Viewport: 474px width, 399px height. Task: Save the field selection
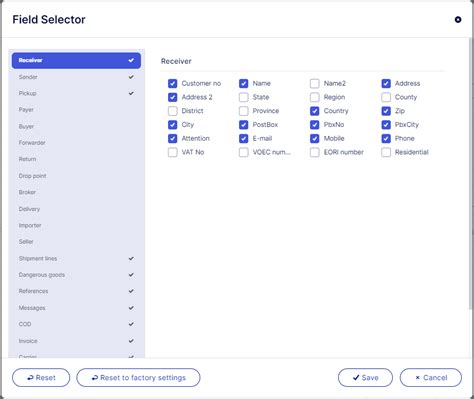coord(365,378)
